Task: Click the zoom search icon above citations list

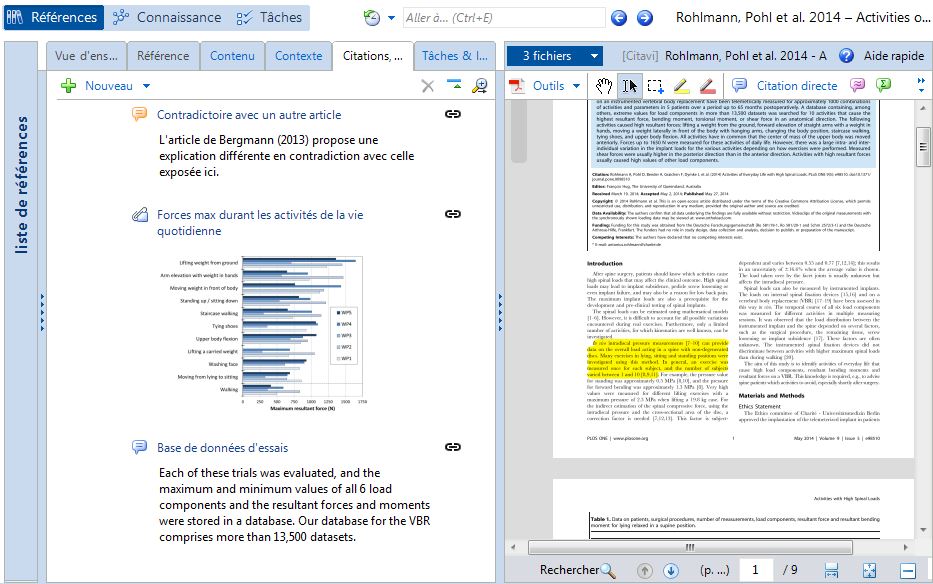Action: pos(481,86)
